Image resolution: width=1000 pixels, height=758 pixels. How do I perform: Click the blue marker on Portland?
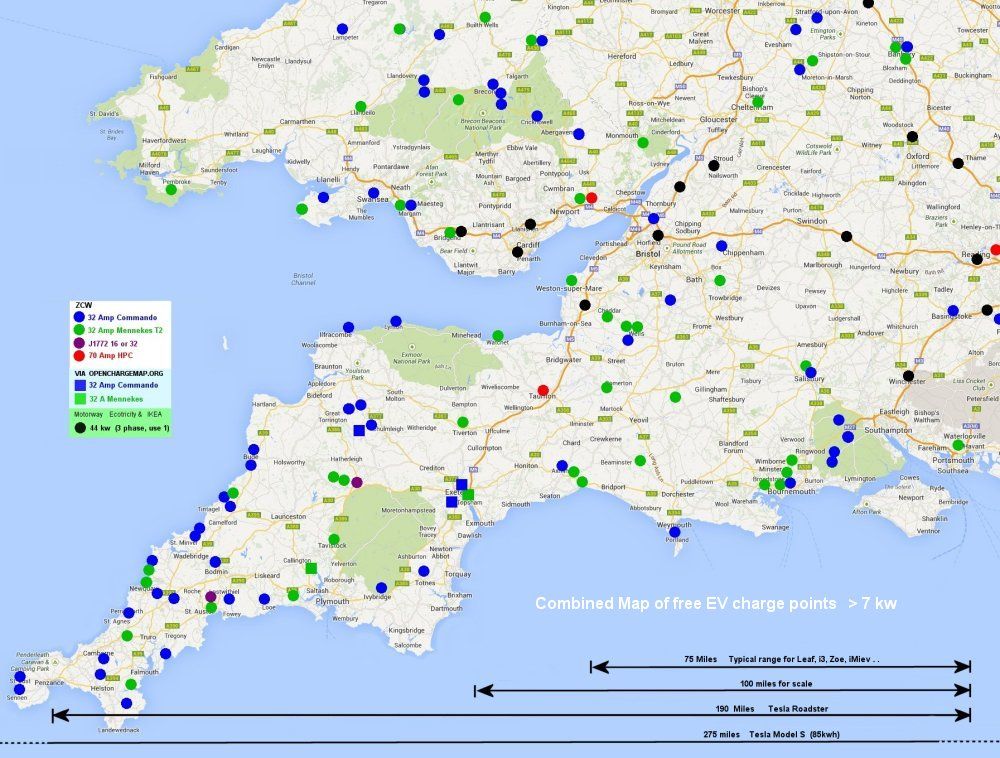coord(675,532)
